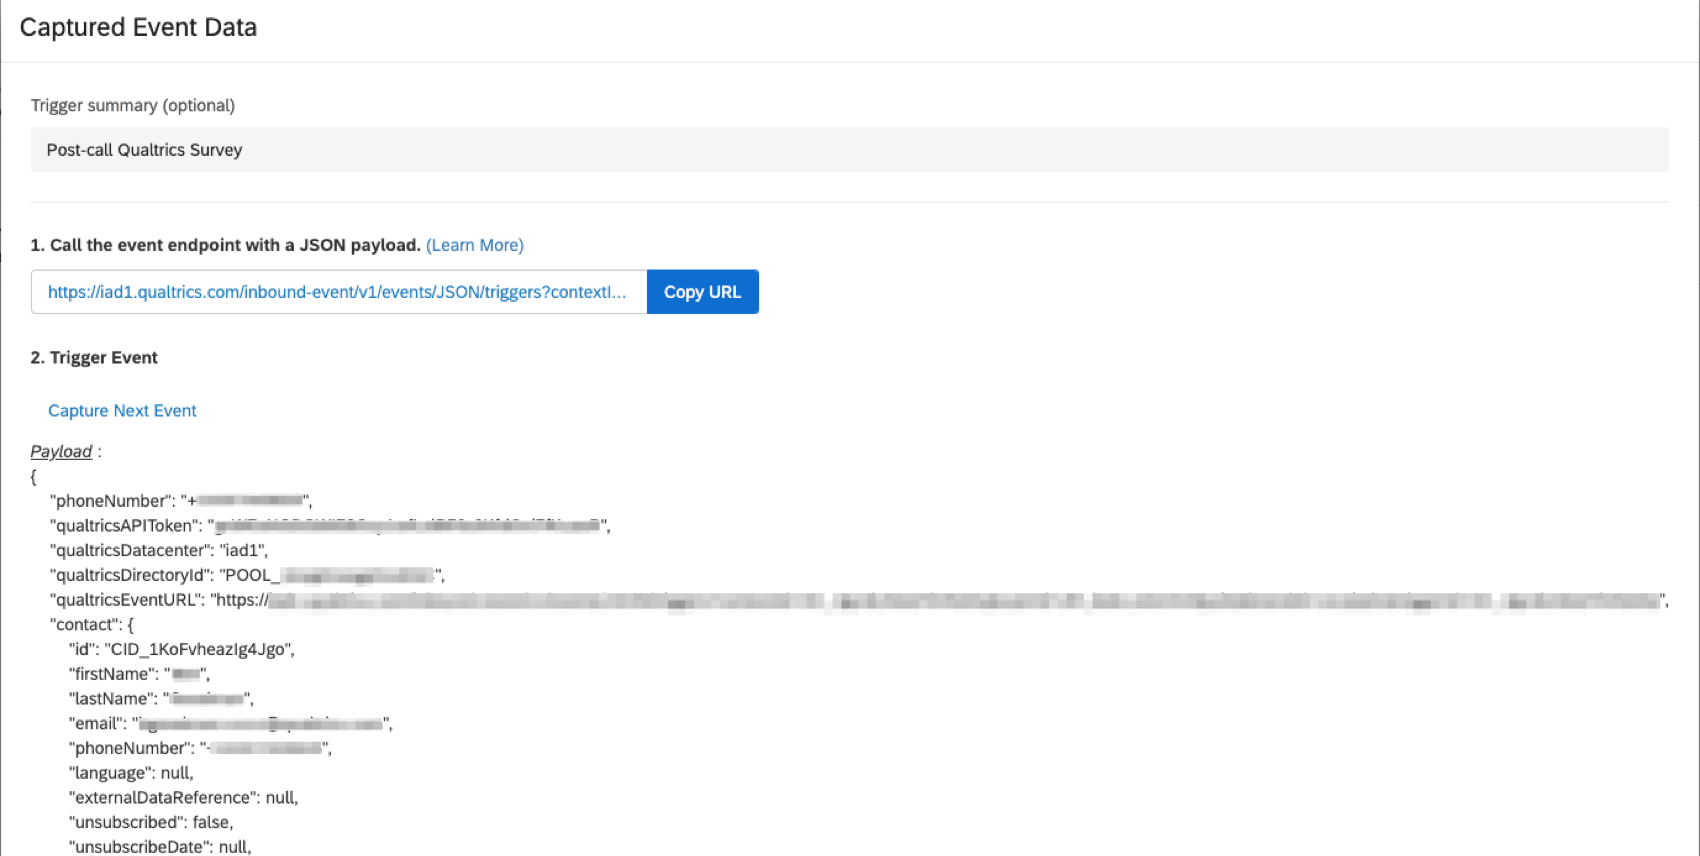
Task: Click the event endpoint URL field
Action: pyautogui.click(x=339, y=292)
